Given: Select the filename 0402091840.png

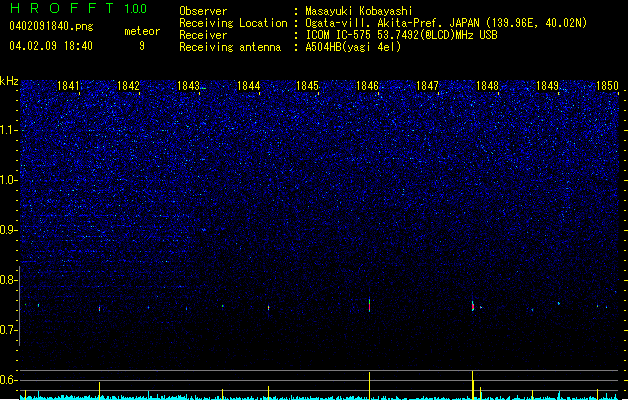Looking at the screenshot, I should click(x=51, y=26).
